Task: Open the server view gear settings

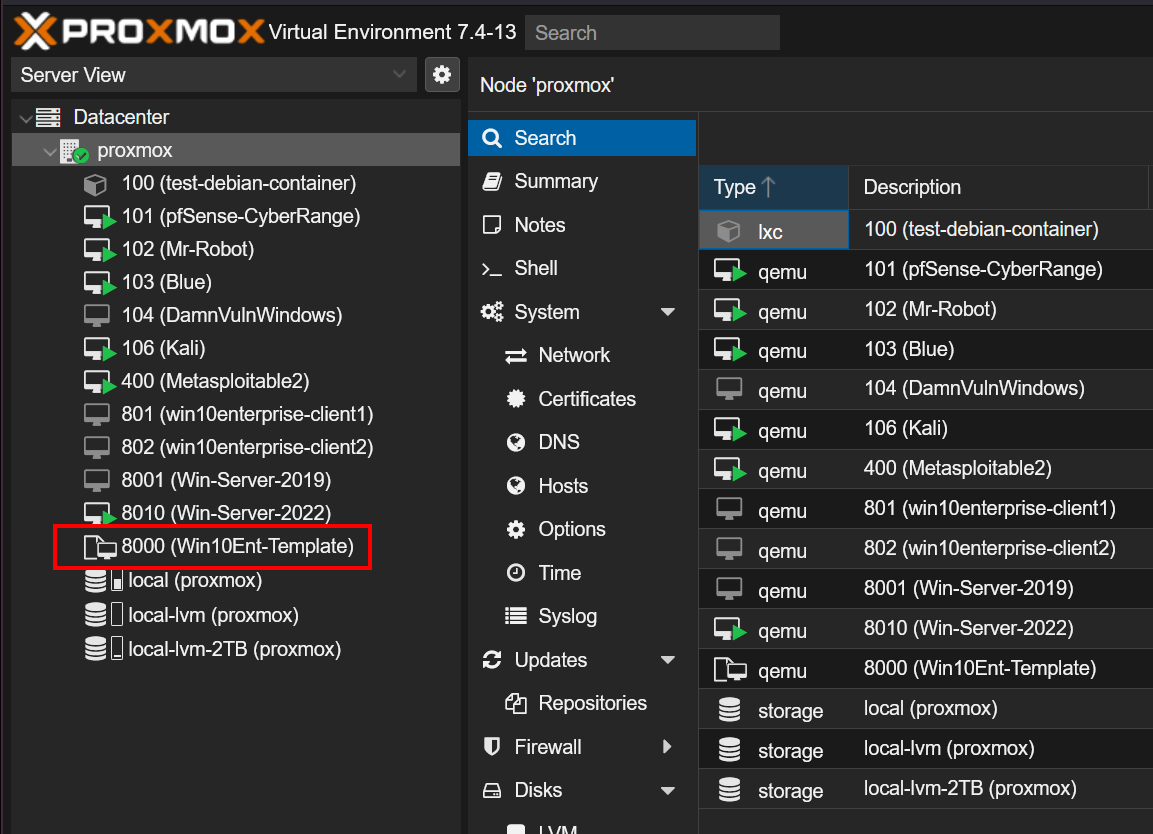Action: pos(441,74)
